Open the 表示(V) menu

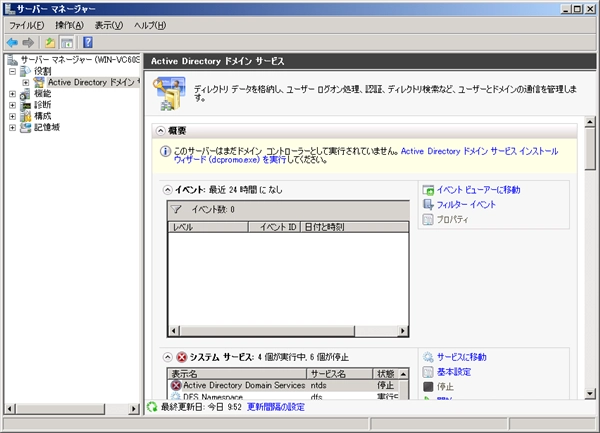(109, 25)
